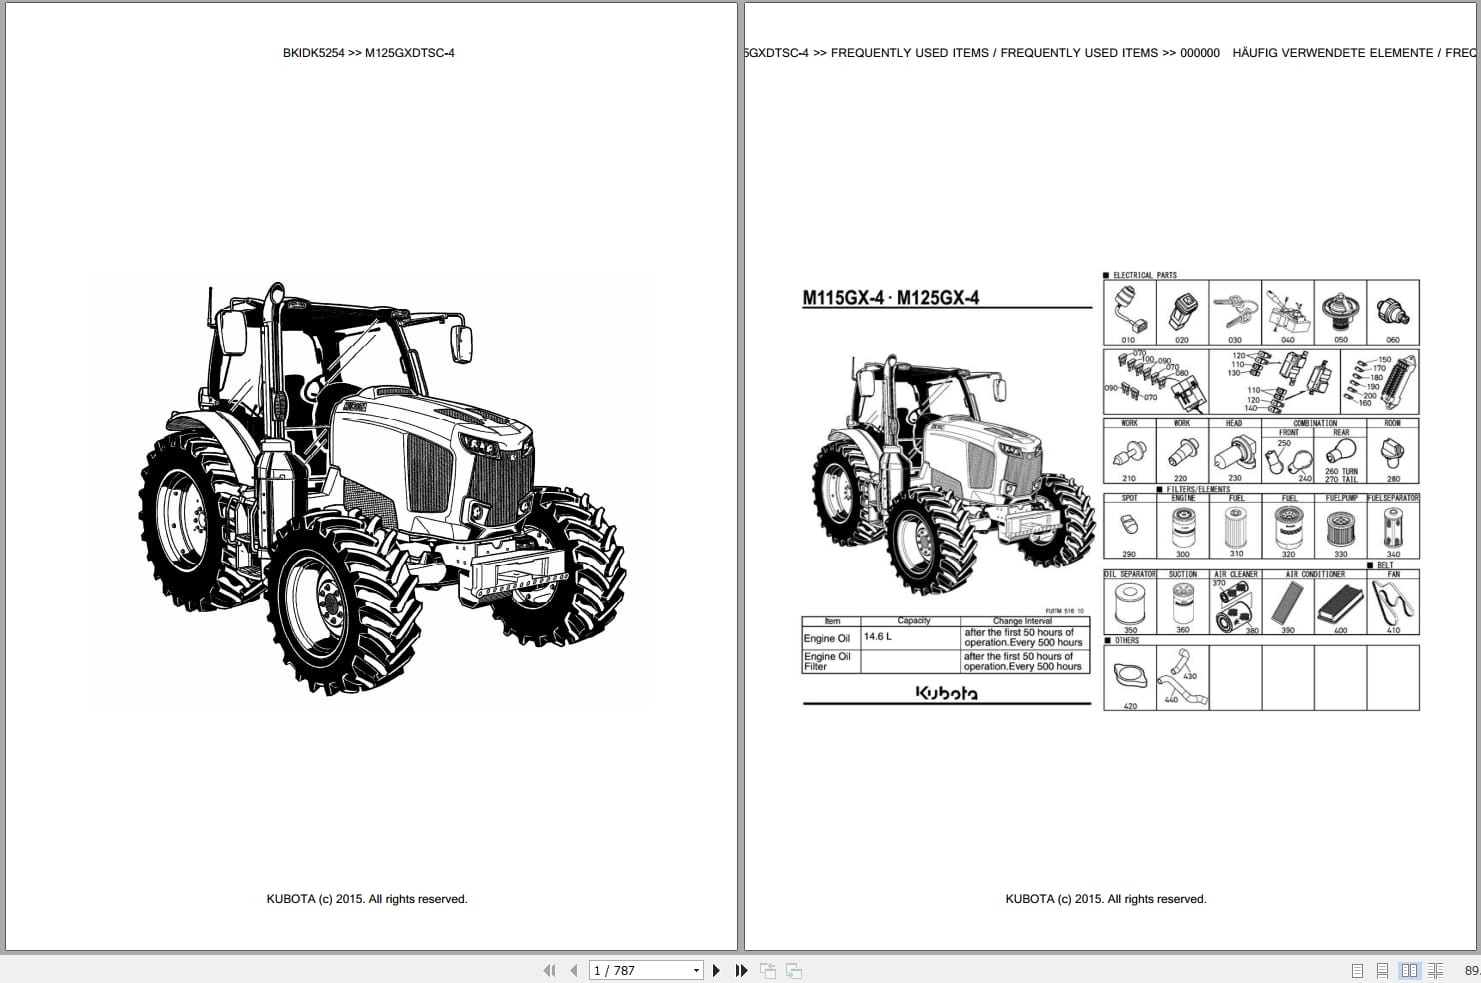The height and width of the screenshot is (983, 1481).
Task: Click the right page copyright notice
Action: [x=1106, y=899]
